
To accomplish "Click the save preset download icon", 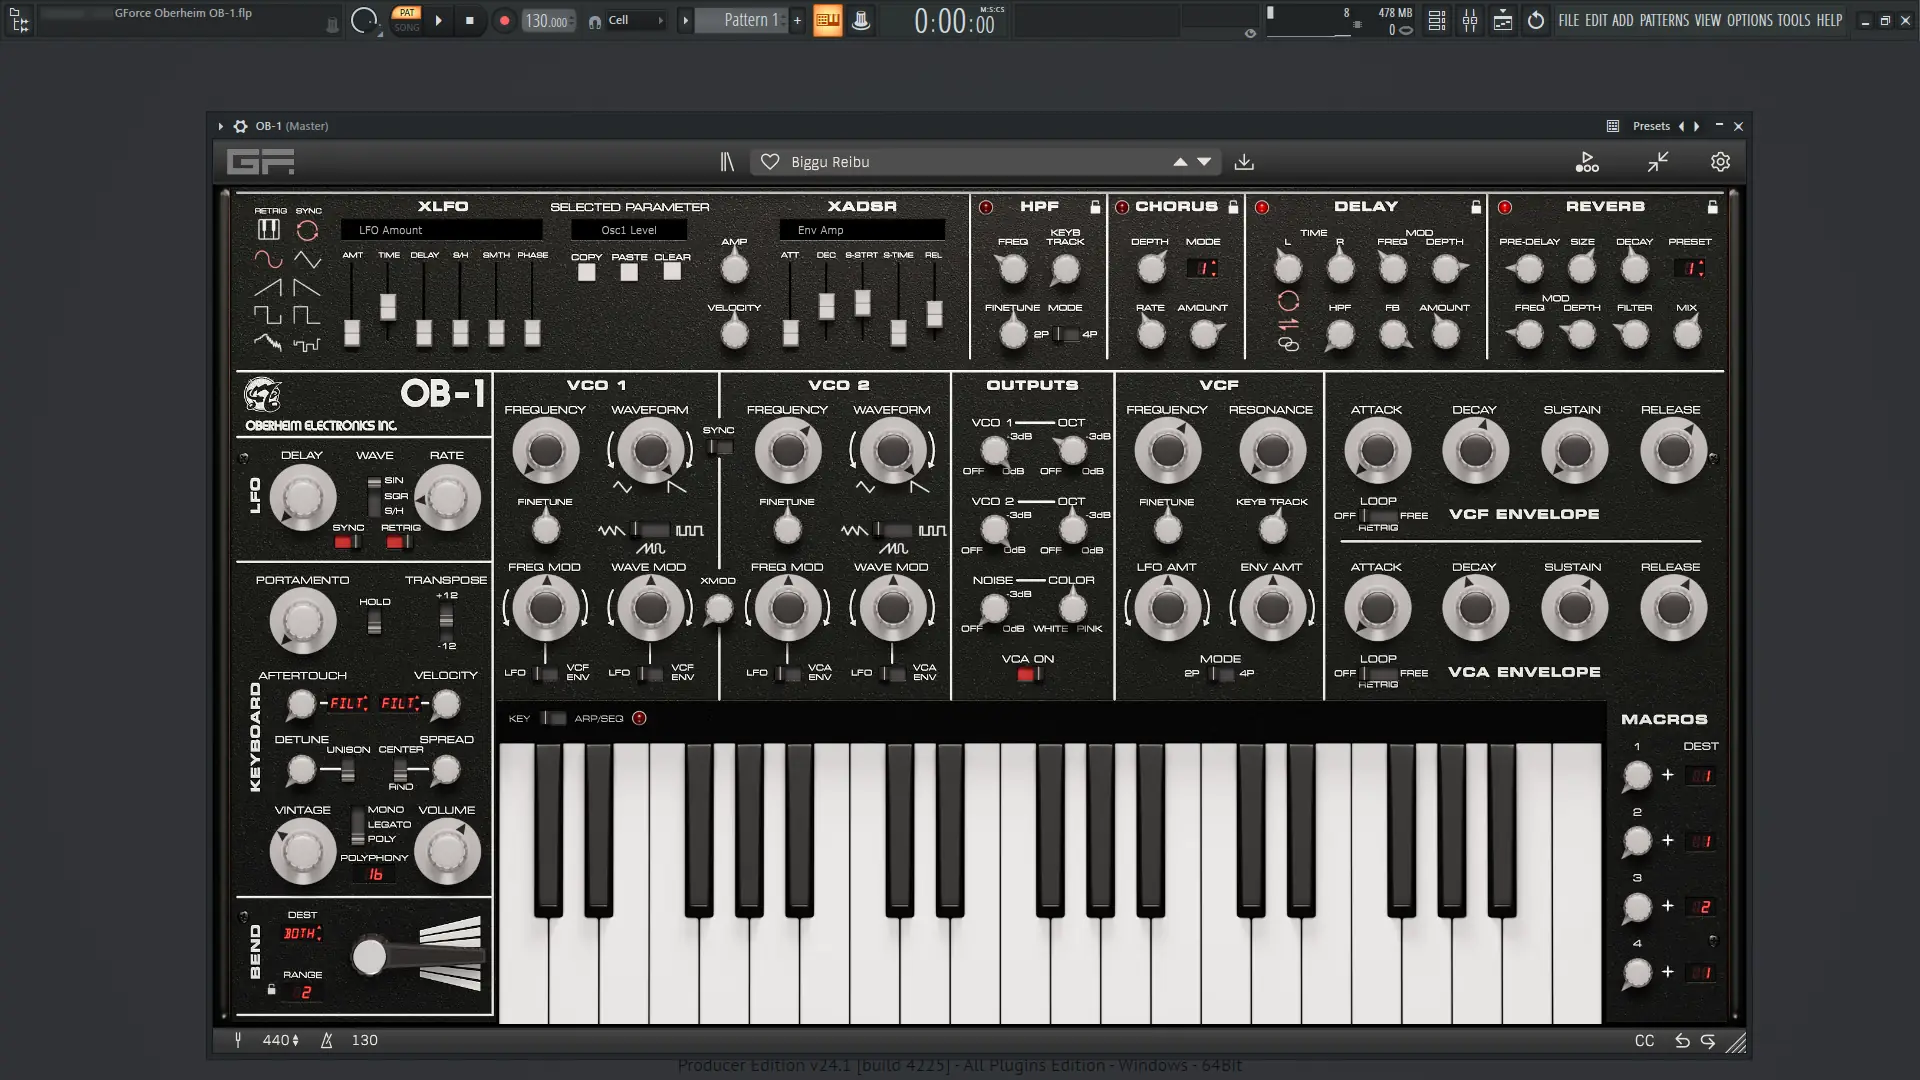I will [x=1245, y=161].
